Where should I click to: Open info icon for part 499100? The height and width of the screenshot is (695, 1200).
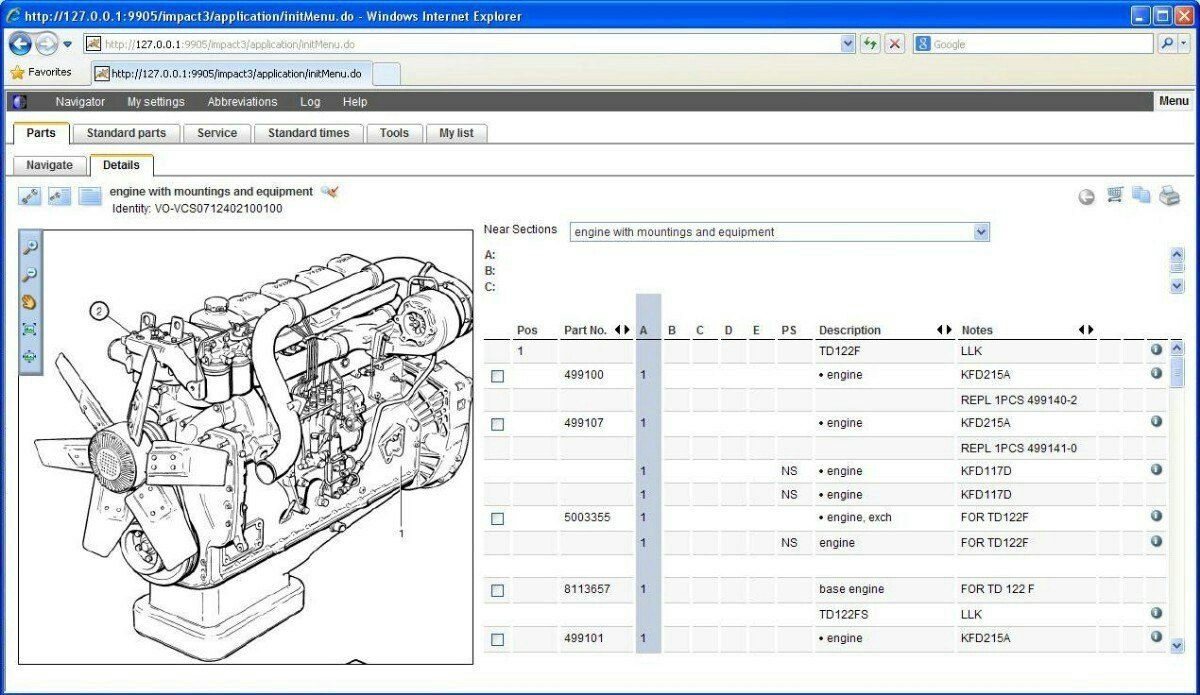1156,373
